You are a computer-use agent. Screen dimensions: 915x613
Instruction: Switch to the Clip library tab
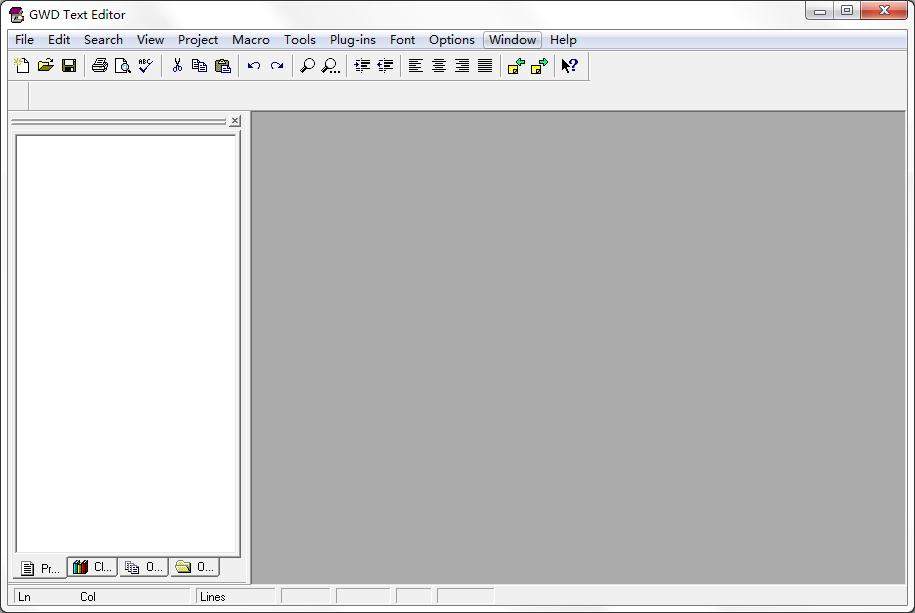tap(91, 567)
